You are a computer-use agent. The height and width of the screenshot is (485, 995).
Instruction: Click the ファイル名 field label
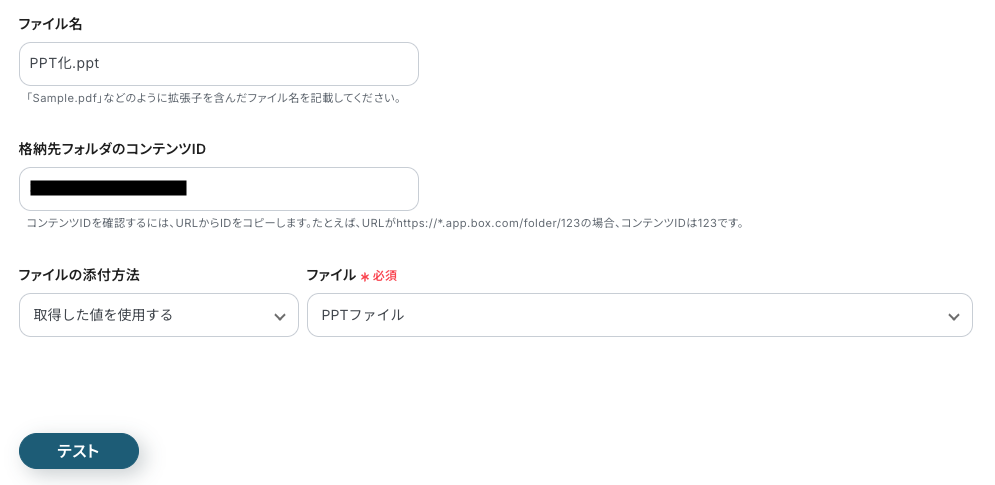tap(50, 24)
